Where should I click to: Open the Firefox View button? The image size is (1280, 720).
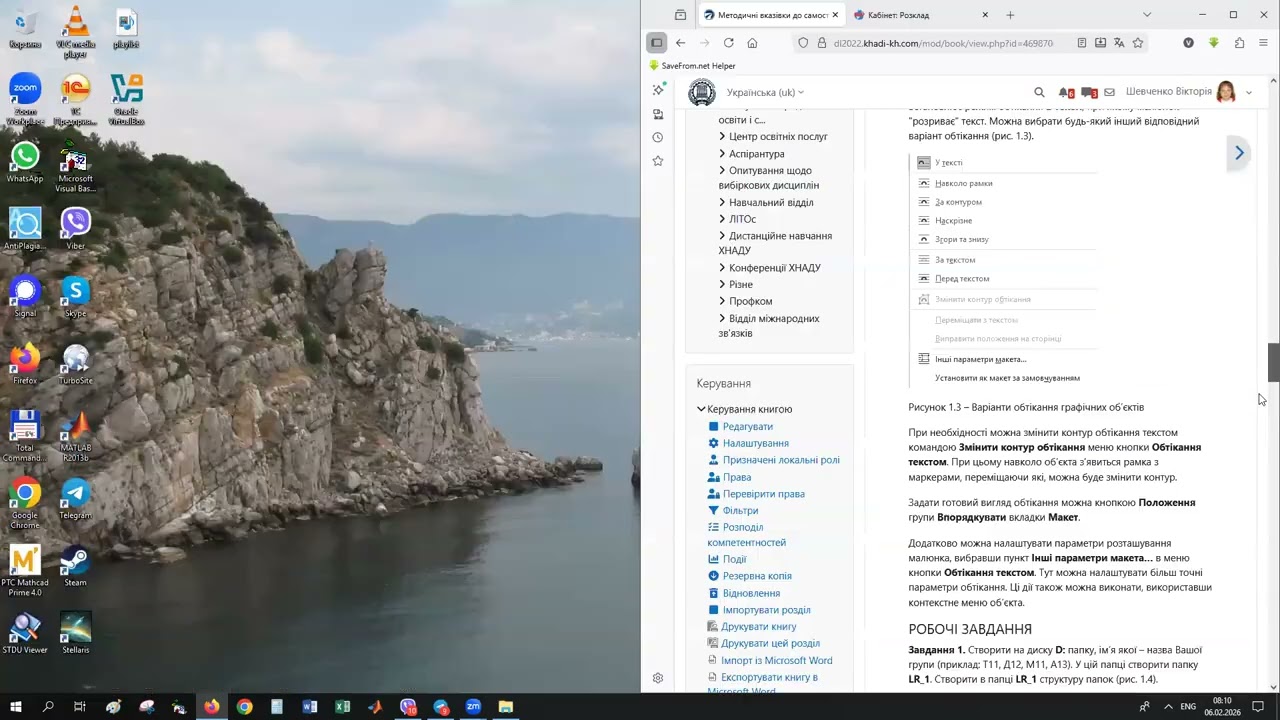point(680,15)
